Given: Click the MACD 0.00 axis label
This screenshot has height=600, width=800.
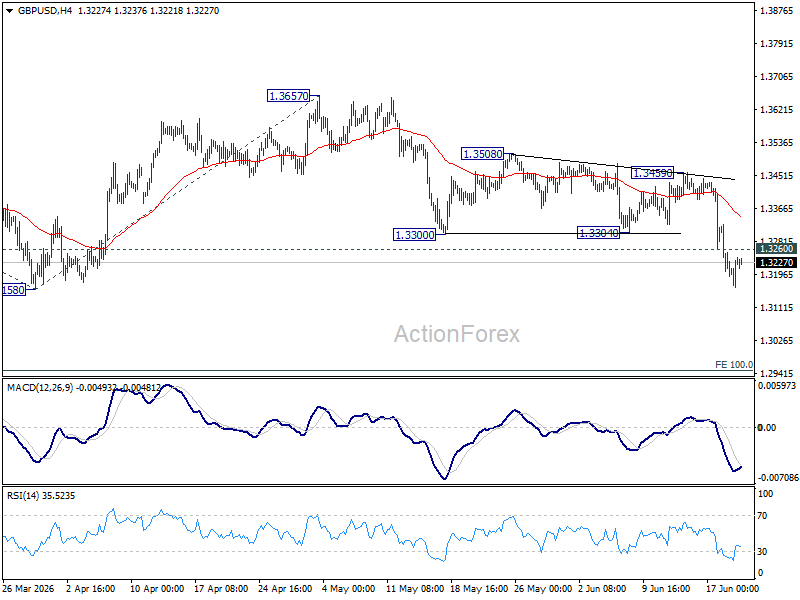Looking at the screenshot, I should [x=767, y=428].
